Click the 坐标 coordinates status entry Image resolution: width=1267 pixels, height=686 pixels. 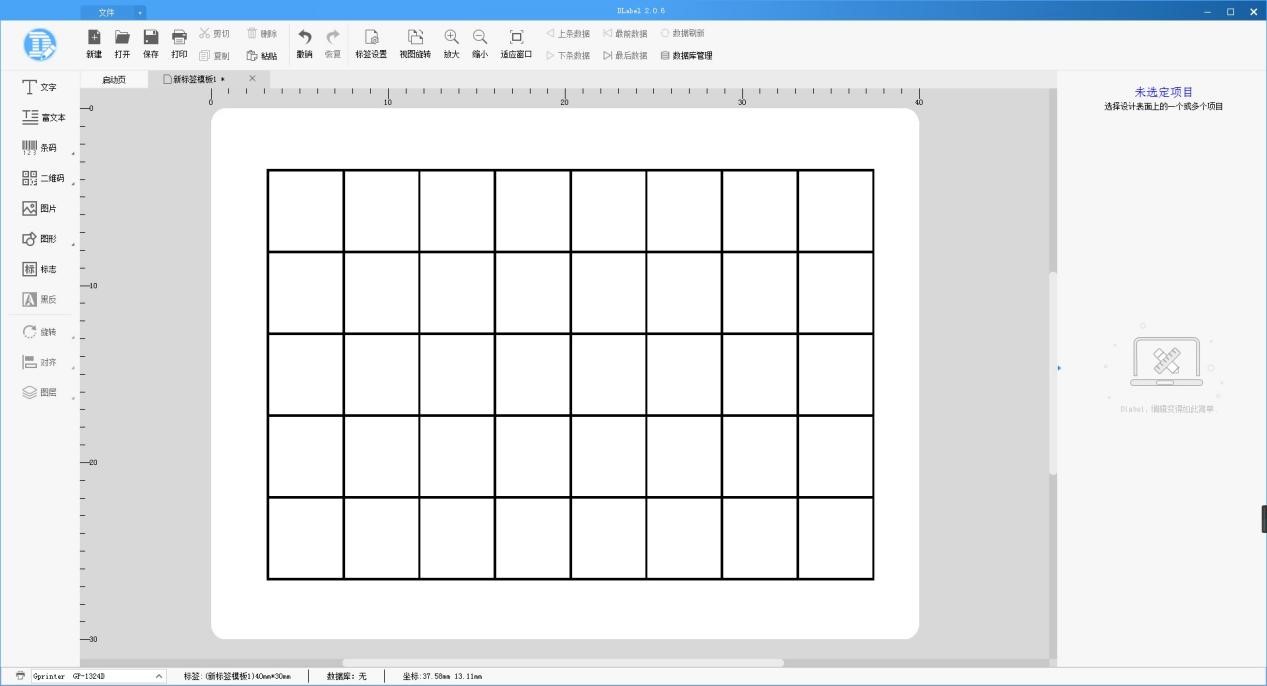click(x=442, y=676)
